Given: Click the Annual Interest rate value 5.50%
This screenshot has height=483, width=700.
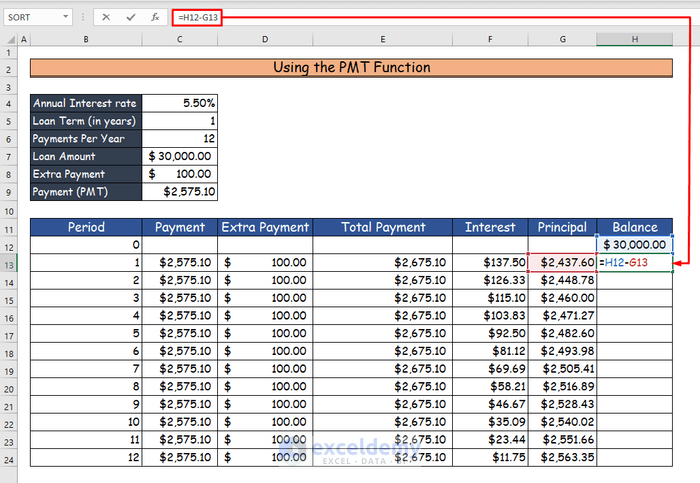Looking at the screenshot, I should (x=181, y=103).
